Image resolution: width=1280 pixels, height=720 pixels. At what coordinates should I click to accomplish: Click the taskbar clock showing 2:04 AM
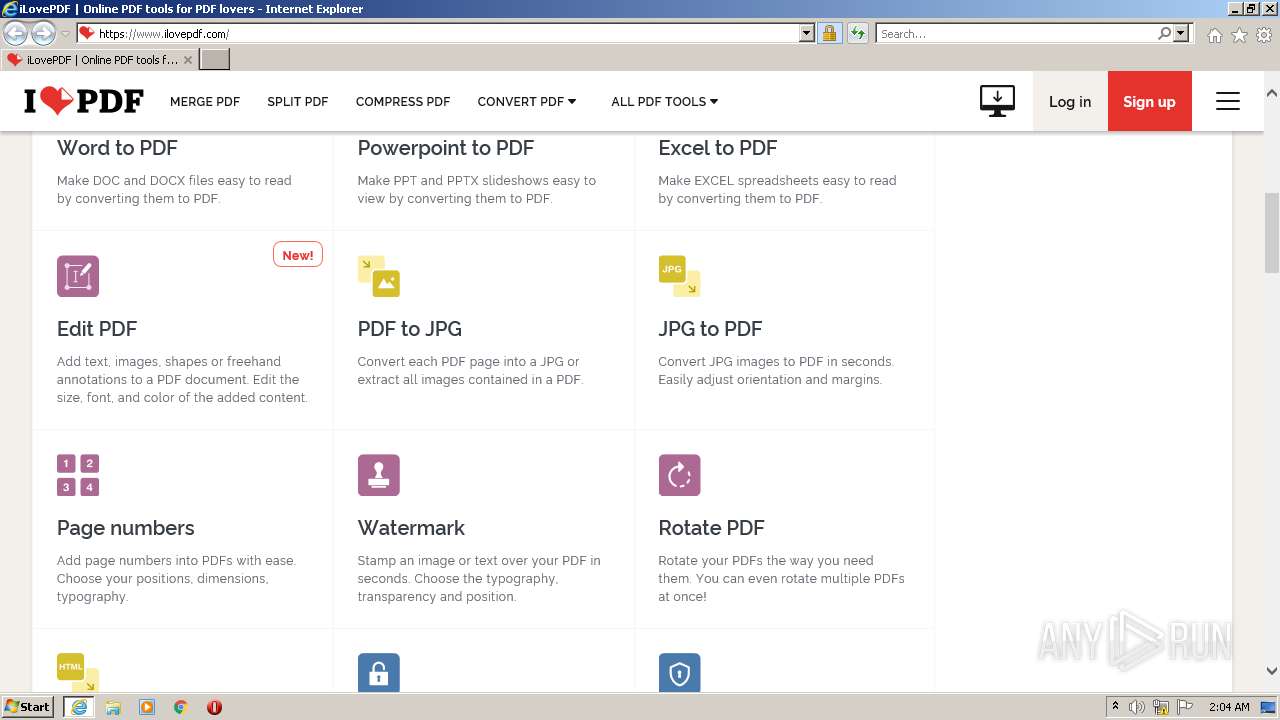1229,707
